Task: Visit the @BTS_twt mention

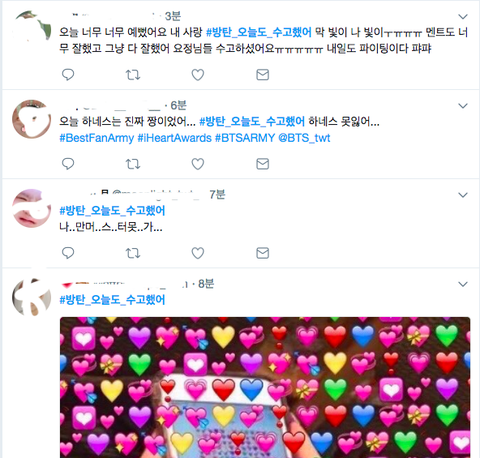Action: [304, 138]
